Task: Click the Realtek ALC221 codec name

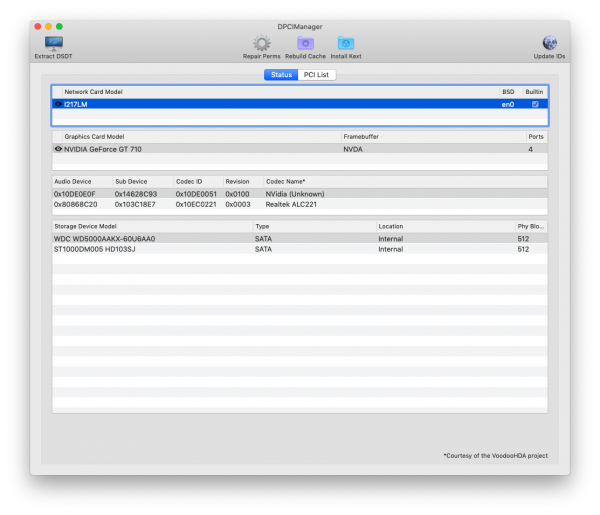Action: [291, 204]
